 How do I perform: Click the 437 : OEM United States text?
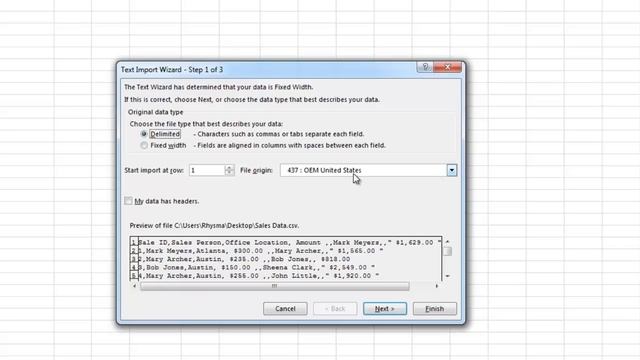pos(324,170)
